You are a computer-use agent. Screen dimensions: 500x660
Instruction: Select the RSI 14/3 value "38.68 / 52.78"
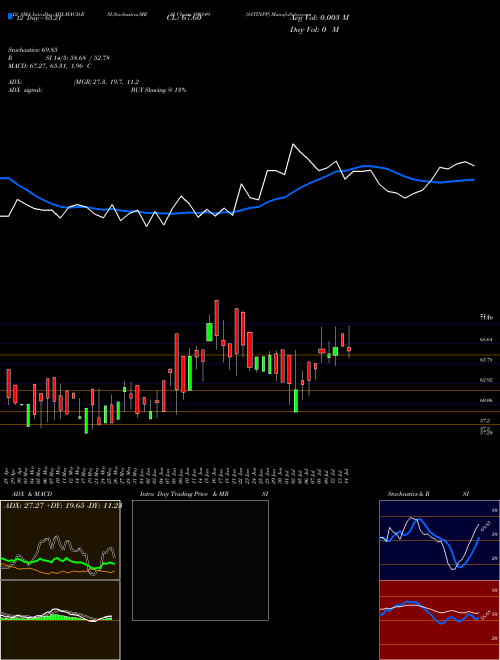coord(88,58)
